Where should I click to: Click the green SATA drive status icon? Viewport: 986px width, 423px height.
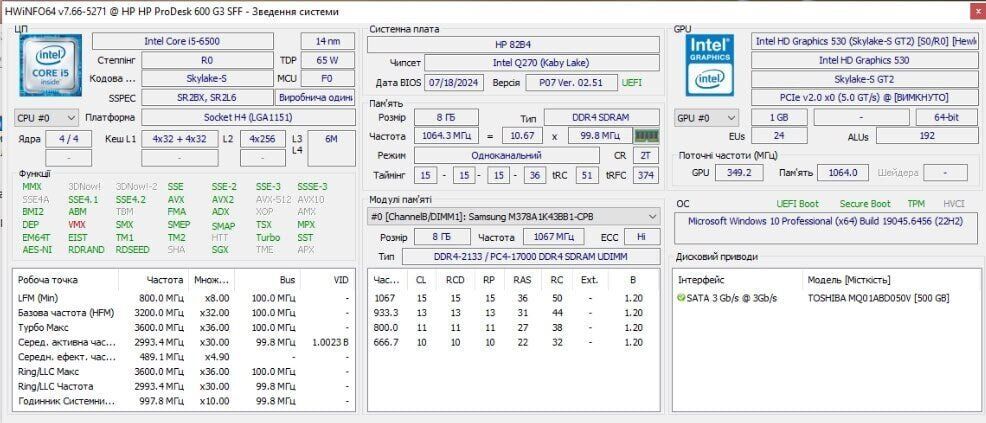681,298
